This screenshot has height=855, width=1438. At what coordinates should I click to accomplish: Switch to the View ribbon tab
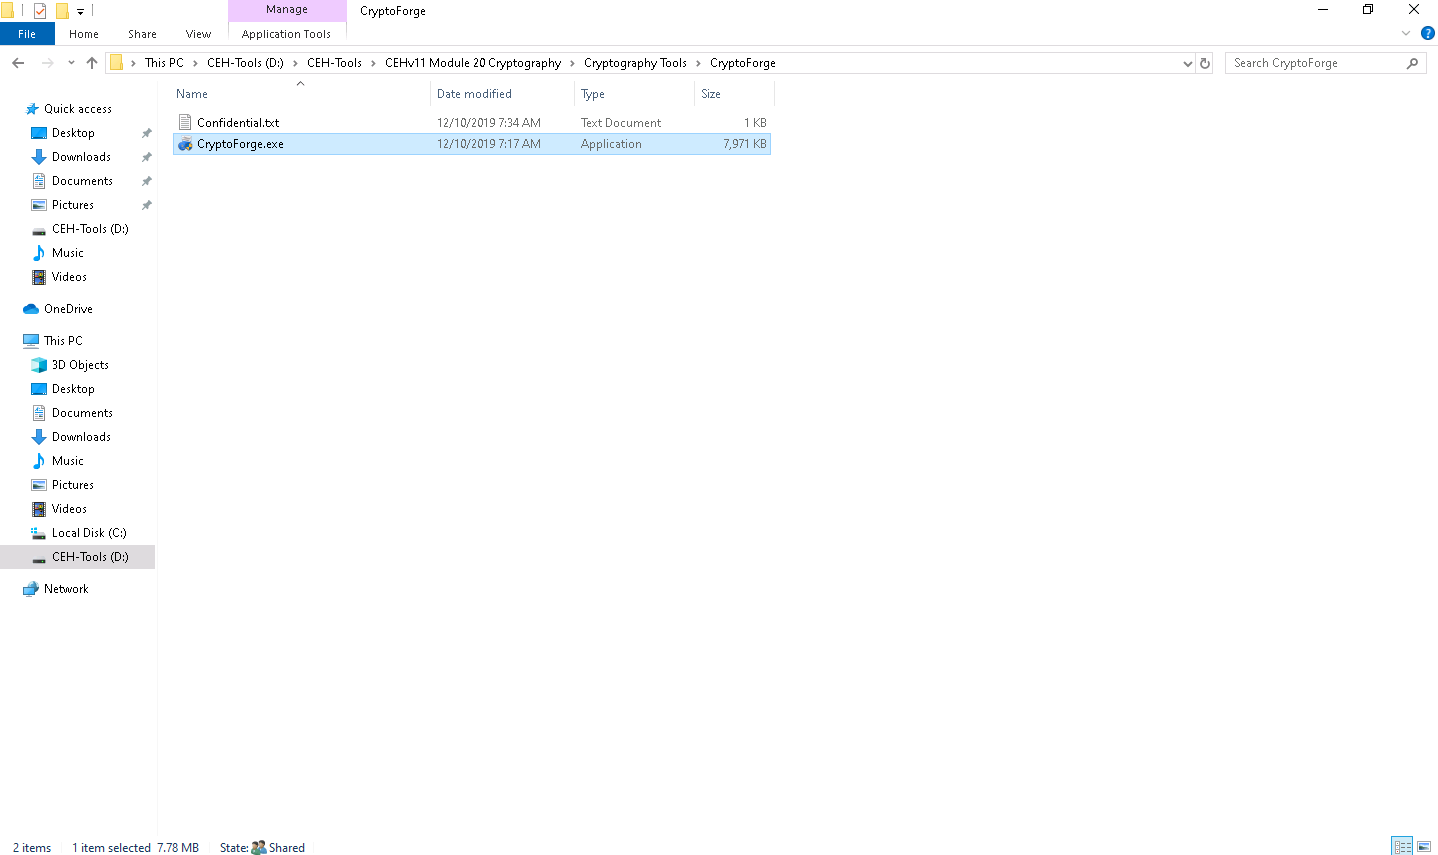pos(198,34)
